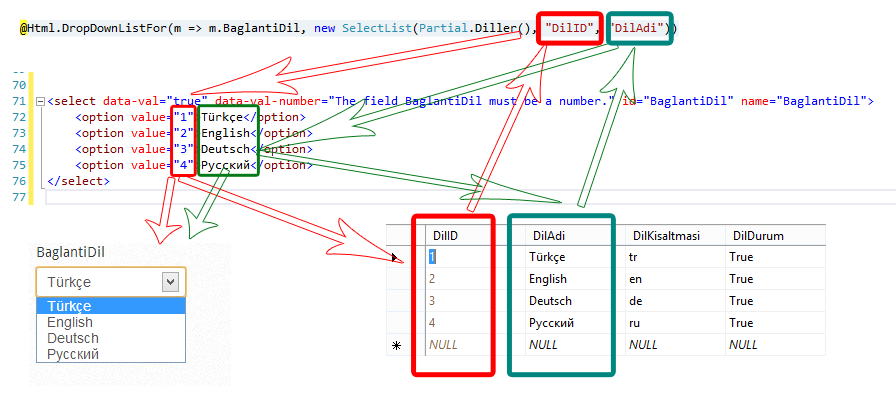Click the BaglantiDil label above the dropdown
This screenshot has height=398, width=896.
coord(70,253)
